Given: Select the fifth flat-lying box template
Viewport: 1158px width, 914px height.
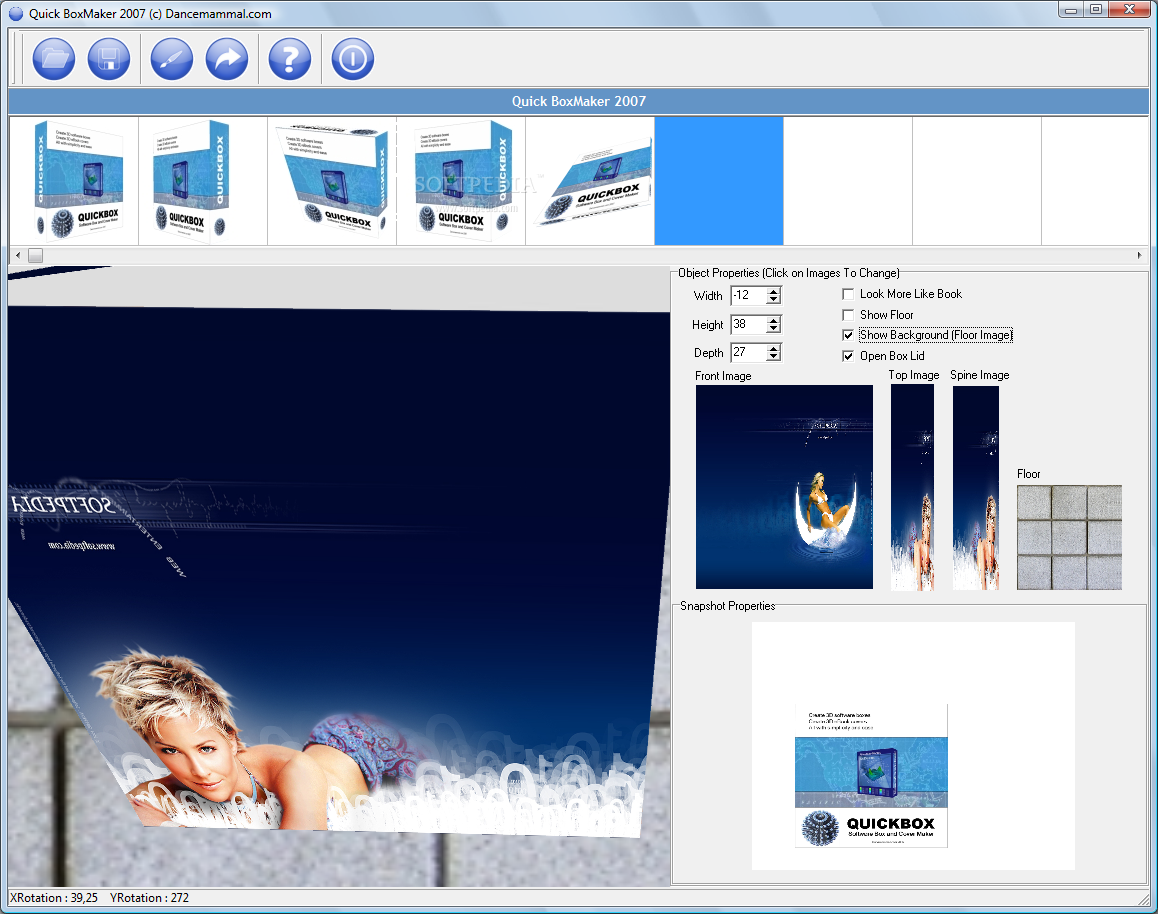Looking at the screenshot, I should pos(590,181).
